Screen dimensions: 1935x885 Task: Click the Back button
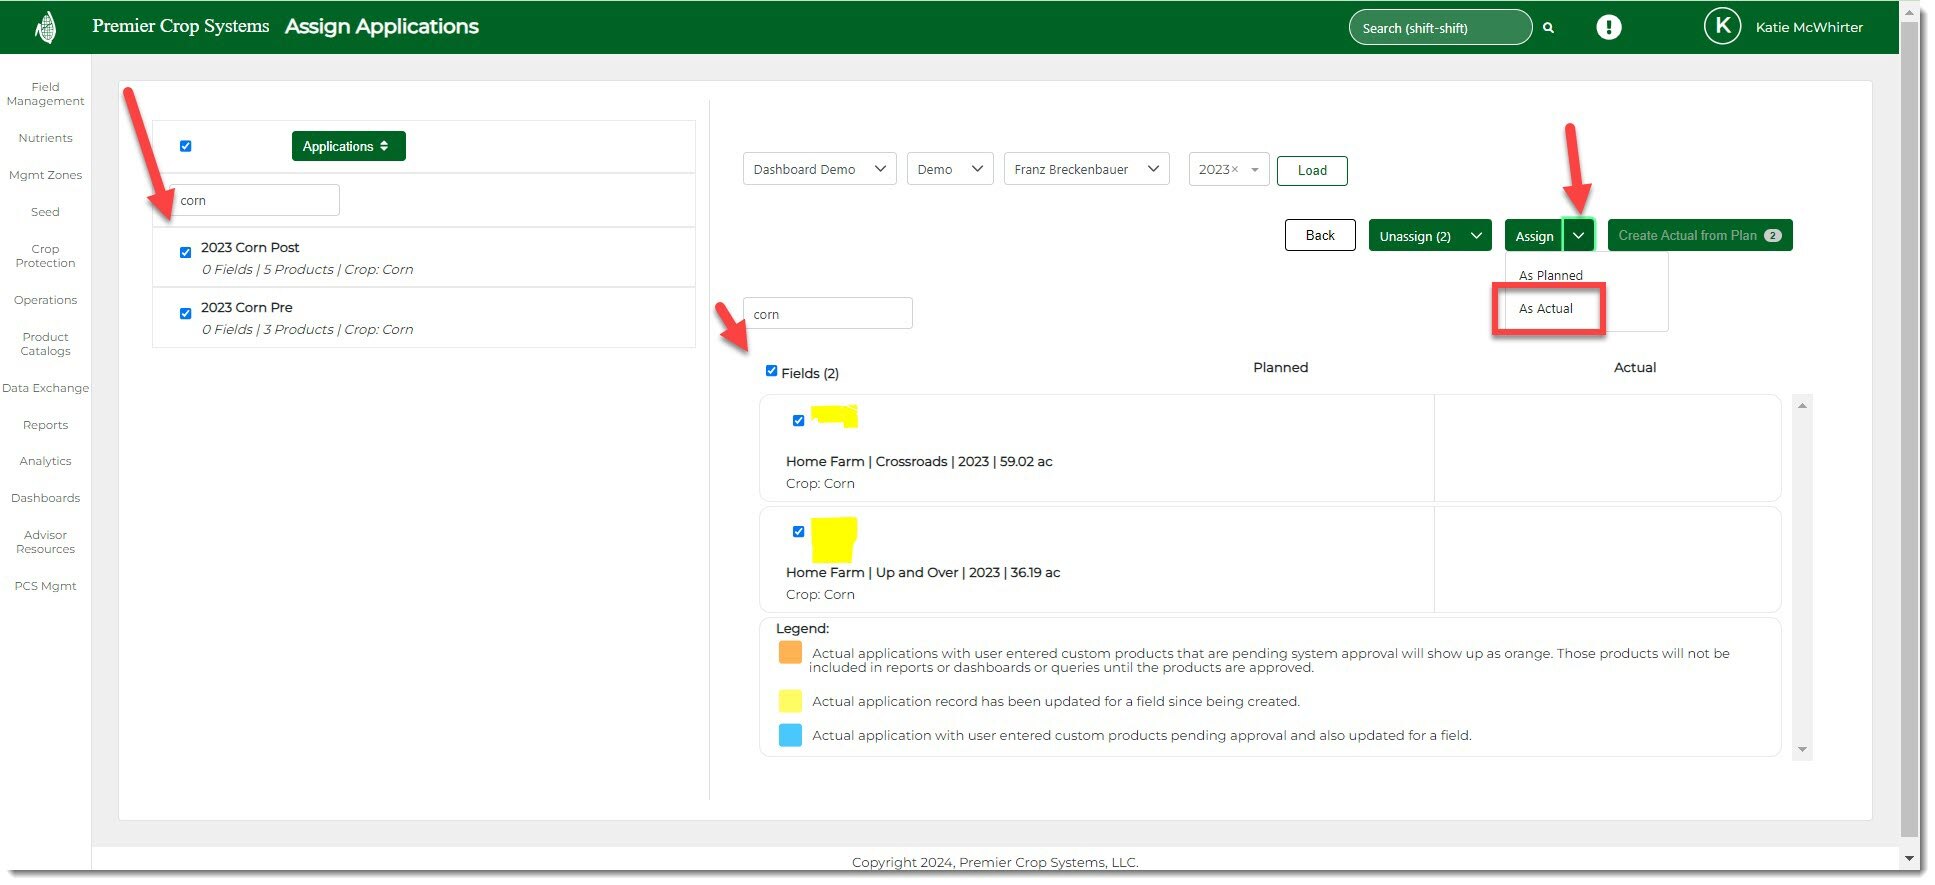[1320, 236]
